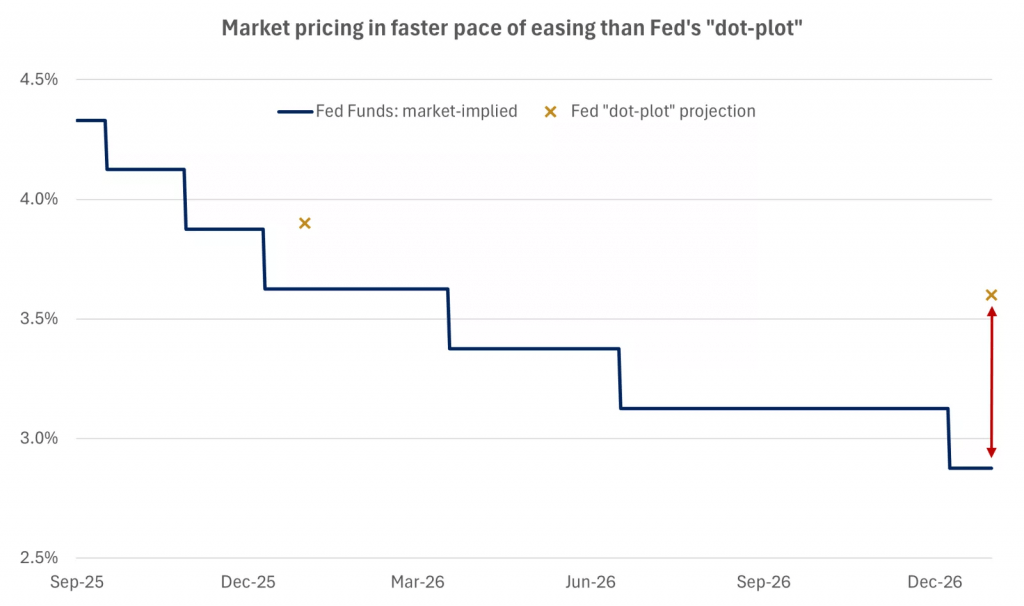This screenshot has width=1024, height=606.
Task: Click the 3.0% y-axis label
Action: coord(39,439)
